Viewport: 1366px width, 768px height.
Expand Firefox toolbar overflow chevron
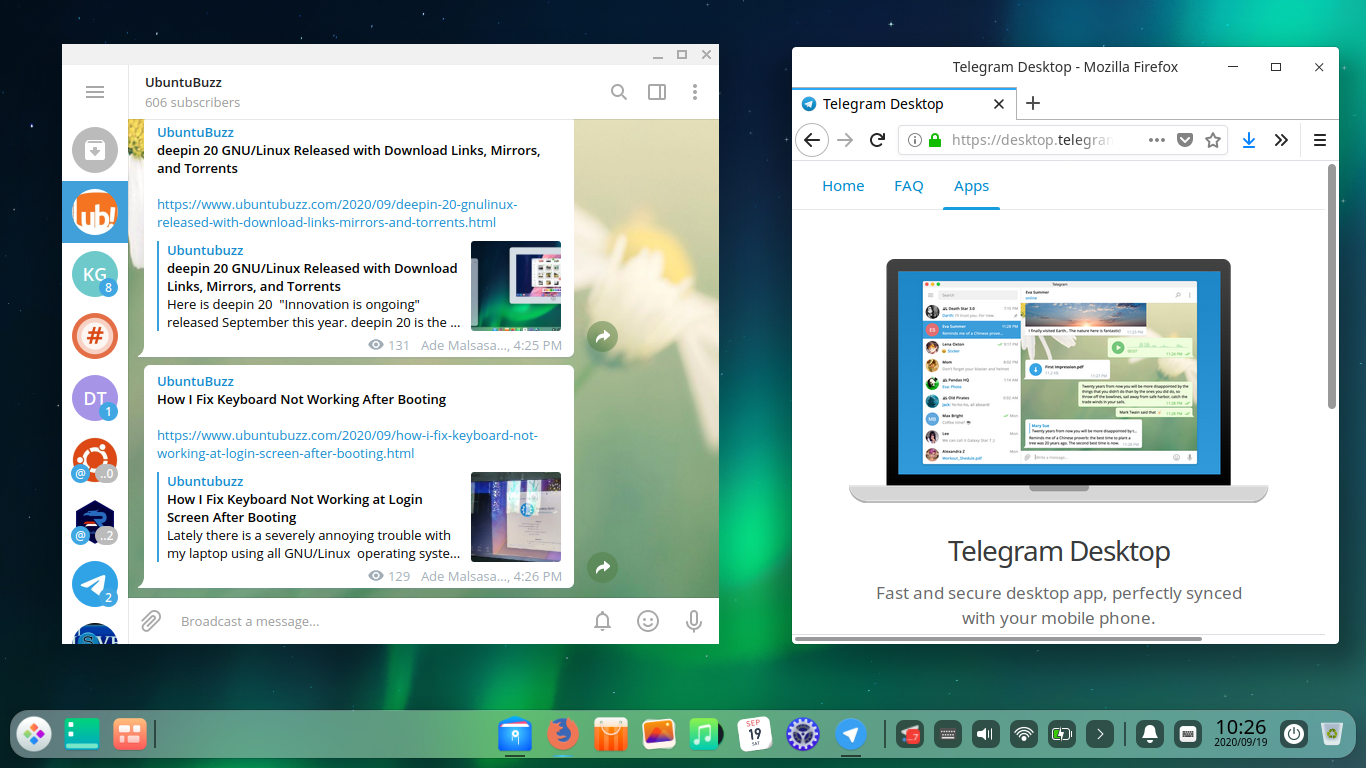(1281, 140)
